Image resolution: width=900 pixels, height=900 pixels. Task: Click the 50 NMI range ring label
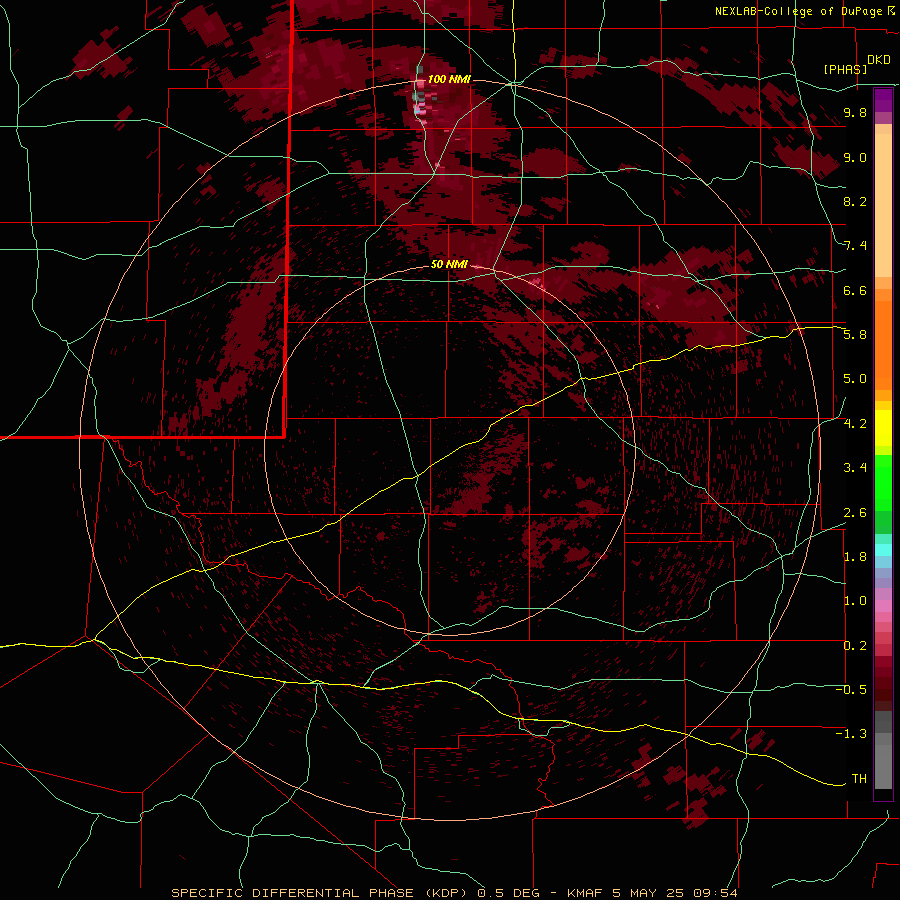point(449,264)
